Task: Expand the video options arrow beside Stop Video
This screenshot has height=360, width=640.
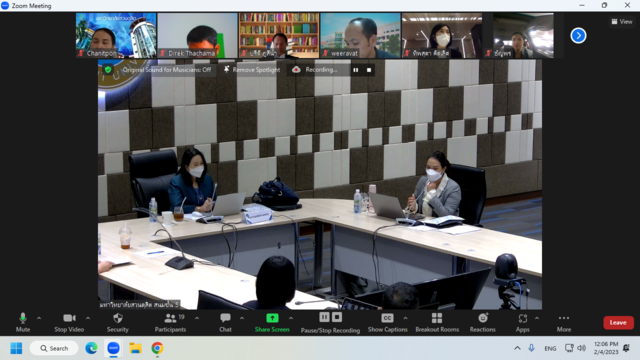Action: pos(88,318)
